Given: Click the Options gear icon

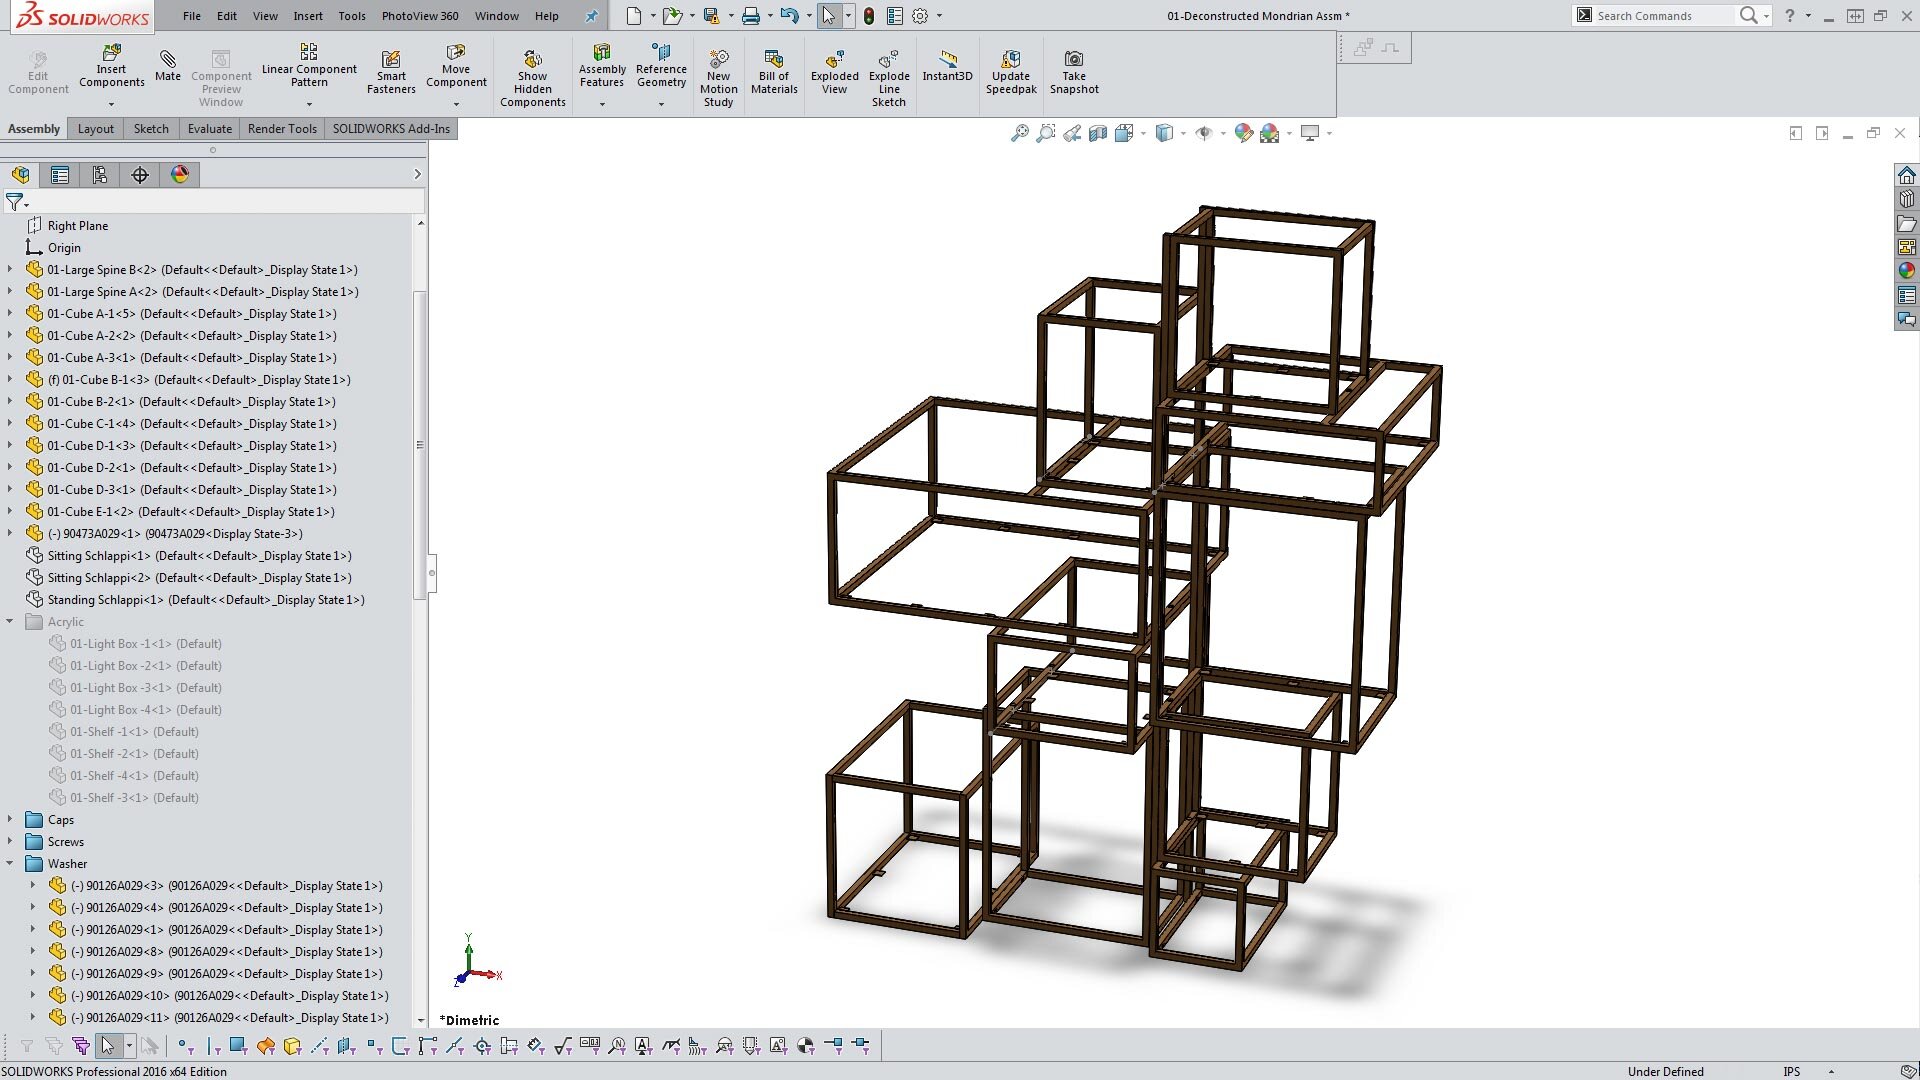Looking at the screenshot, I should (x=920, y=16).
